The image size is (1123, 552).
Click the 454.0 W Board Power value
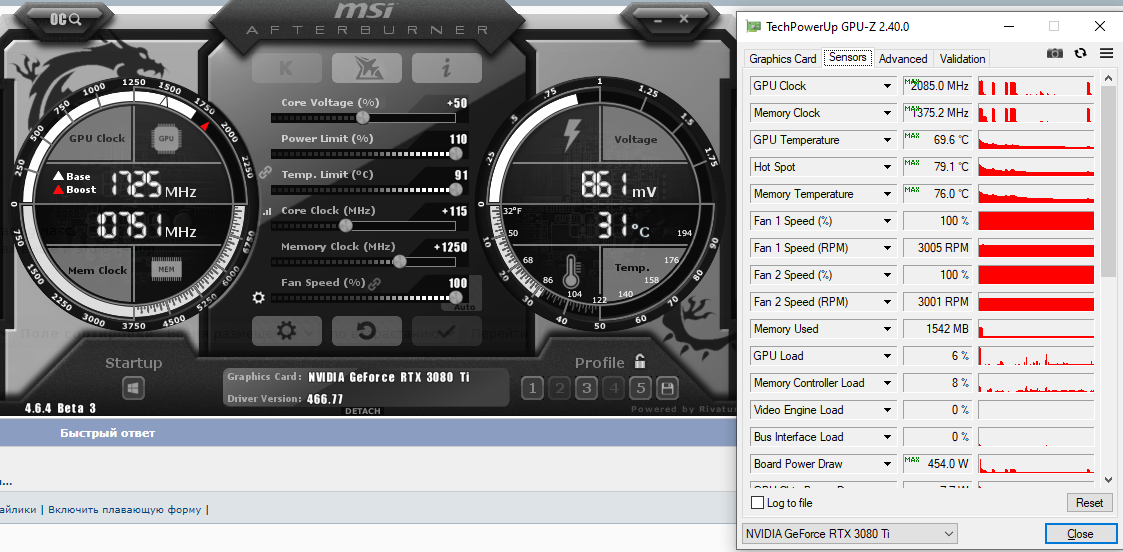(x=938, y=465)
